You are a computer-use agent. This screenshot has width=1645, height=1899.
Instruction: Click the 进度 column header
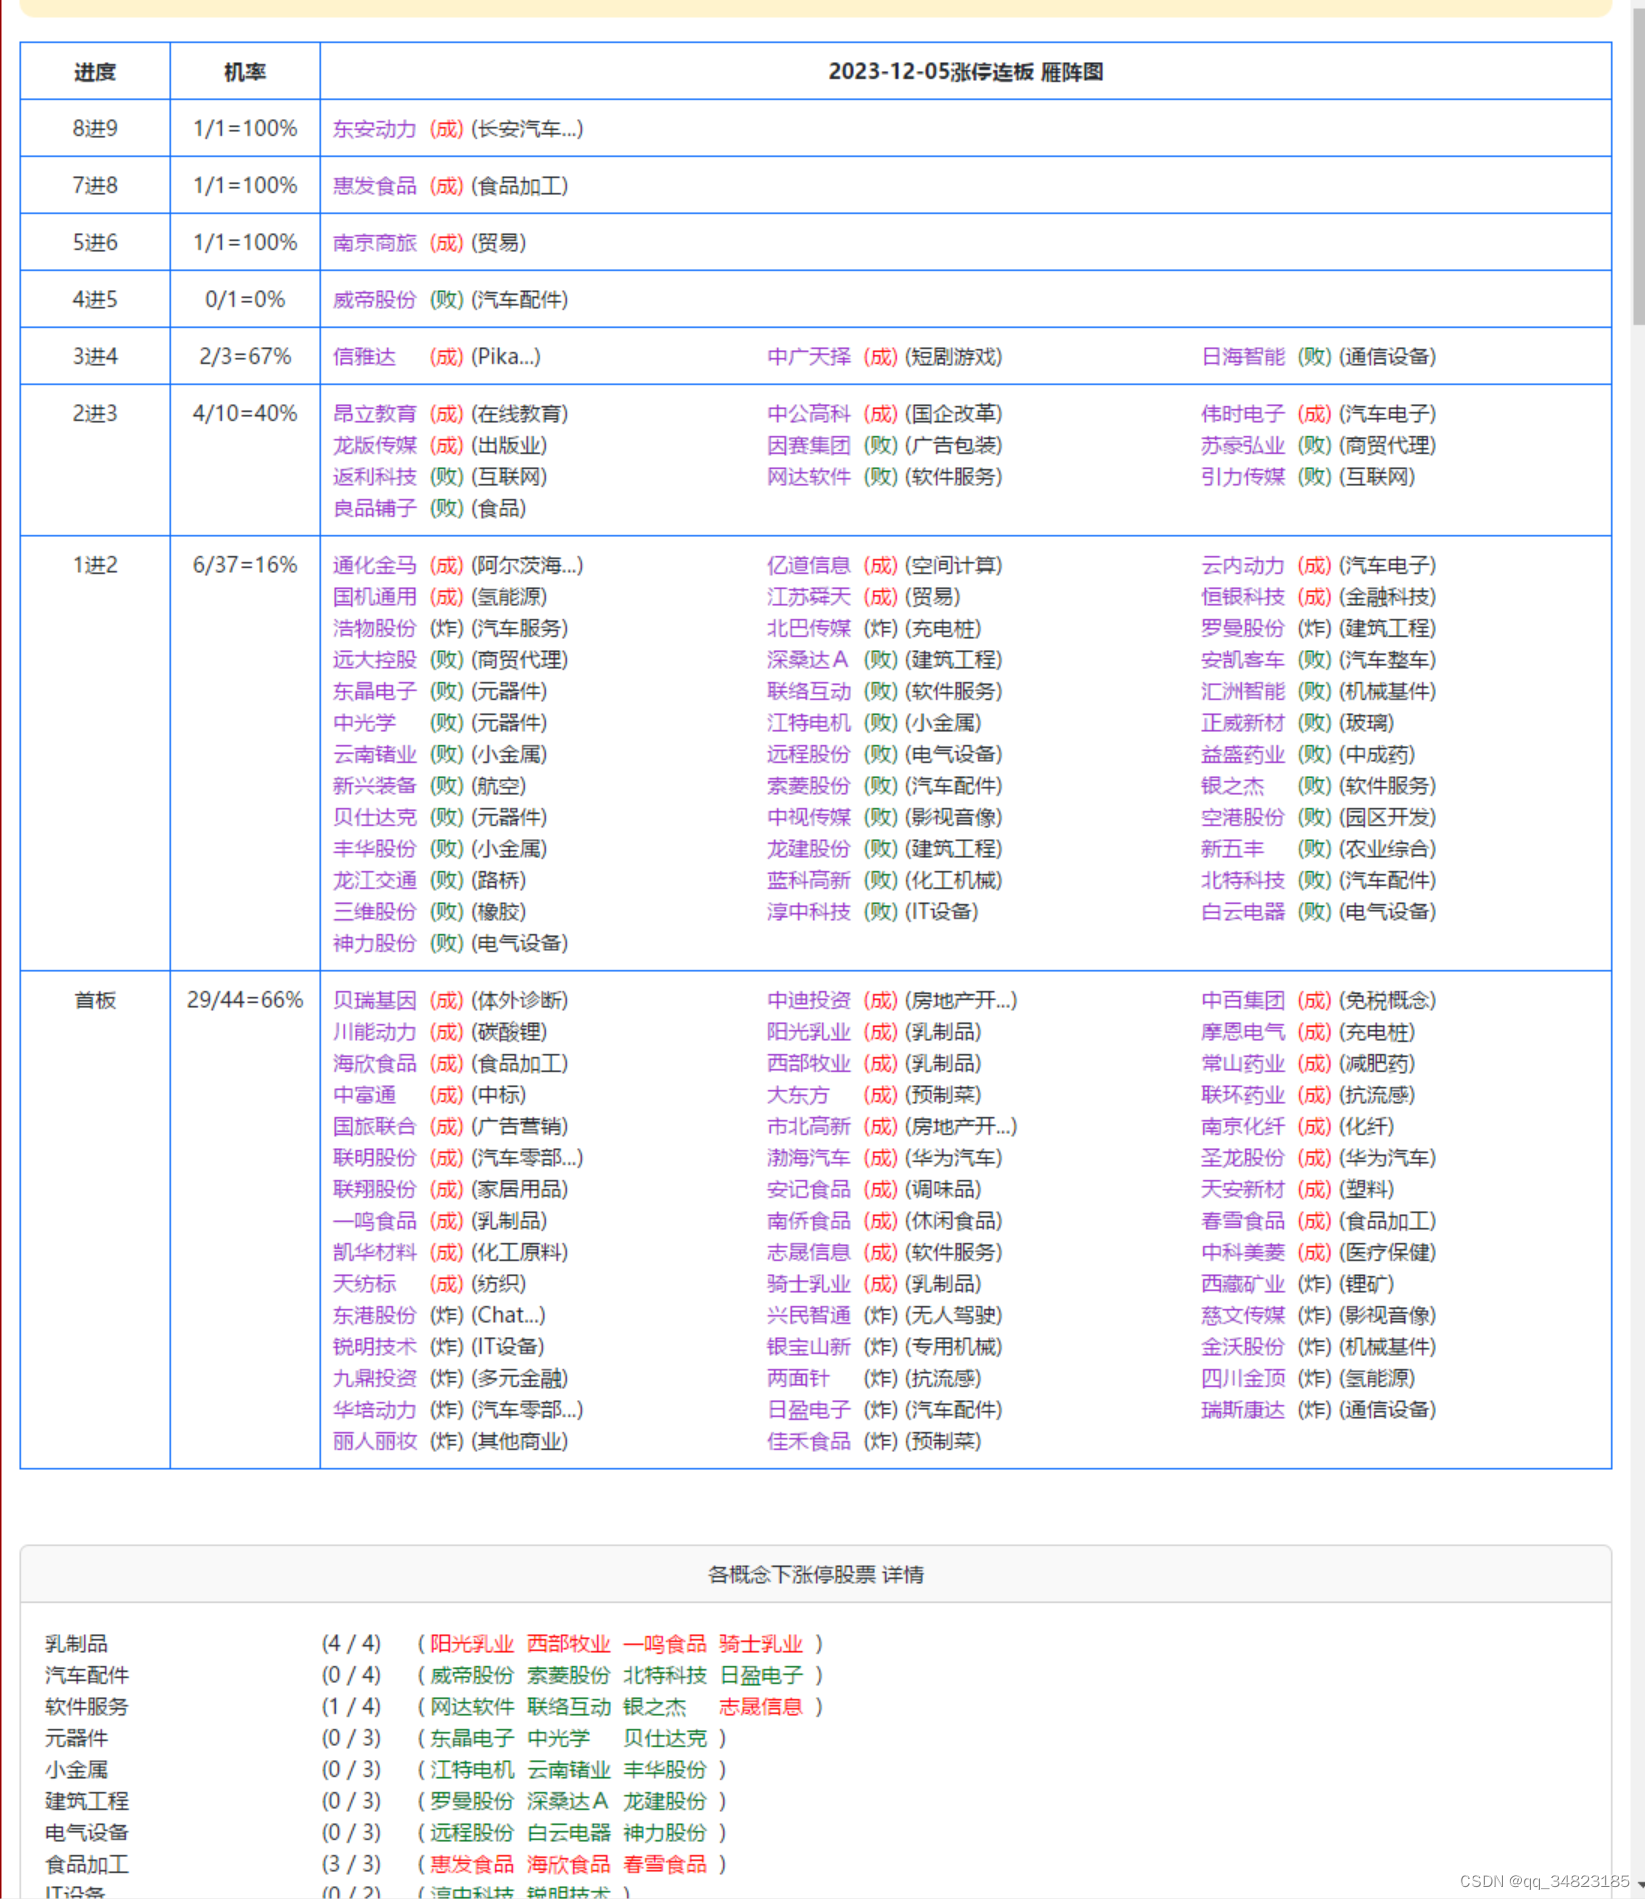coord(95,72)
